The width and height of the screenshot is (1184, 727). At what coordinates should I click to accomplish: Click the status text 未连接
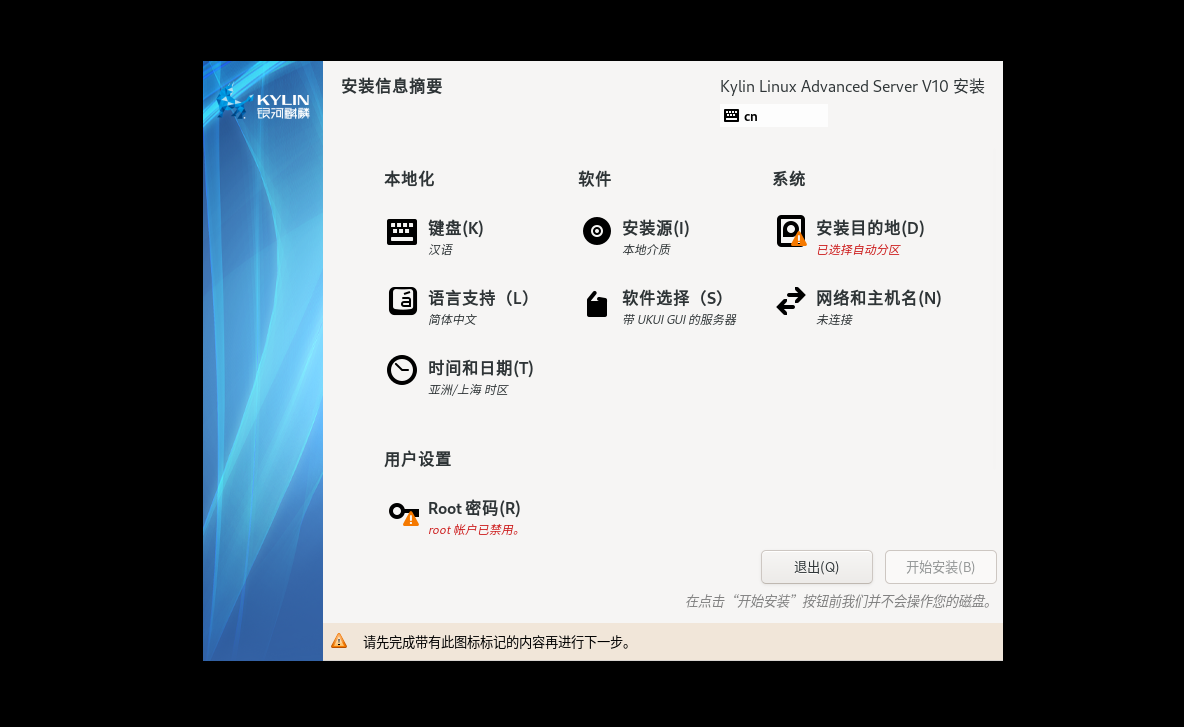pos(834,320)
